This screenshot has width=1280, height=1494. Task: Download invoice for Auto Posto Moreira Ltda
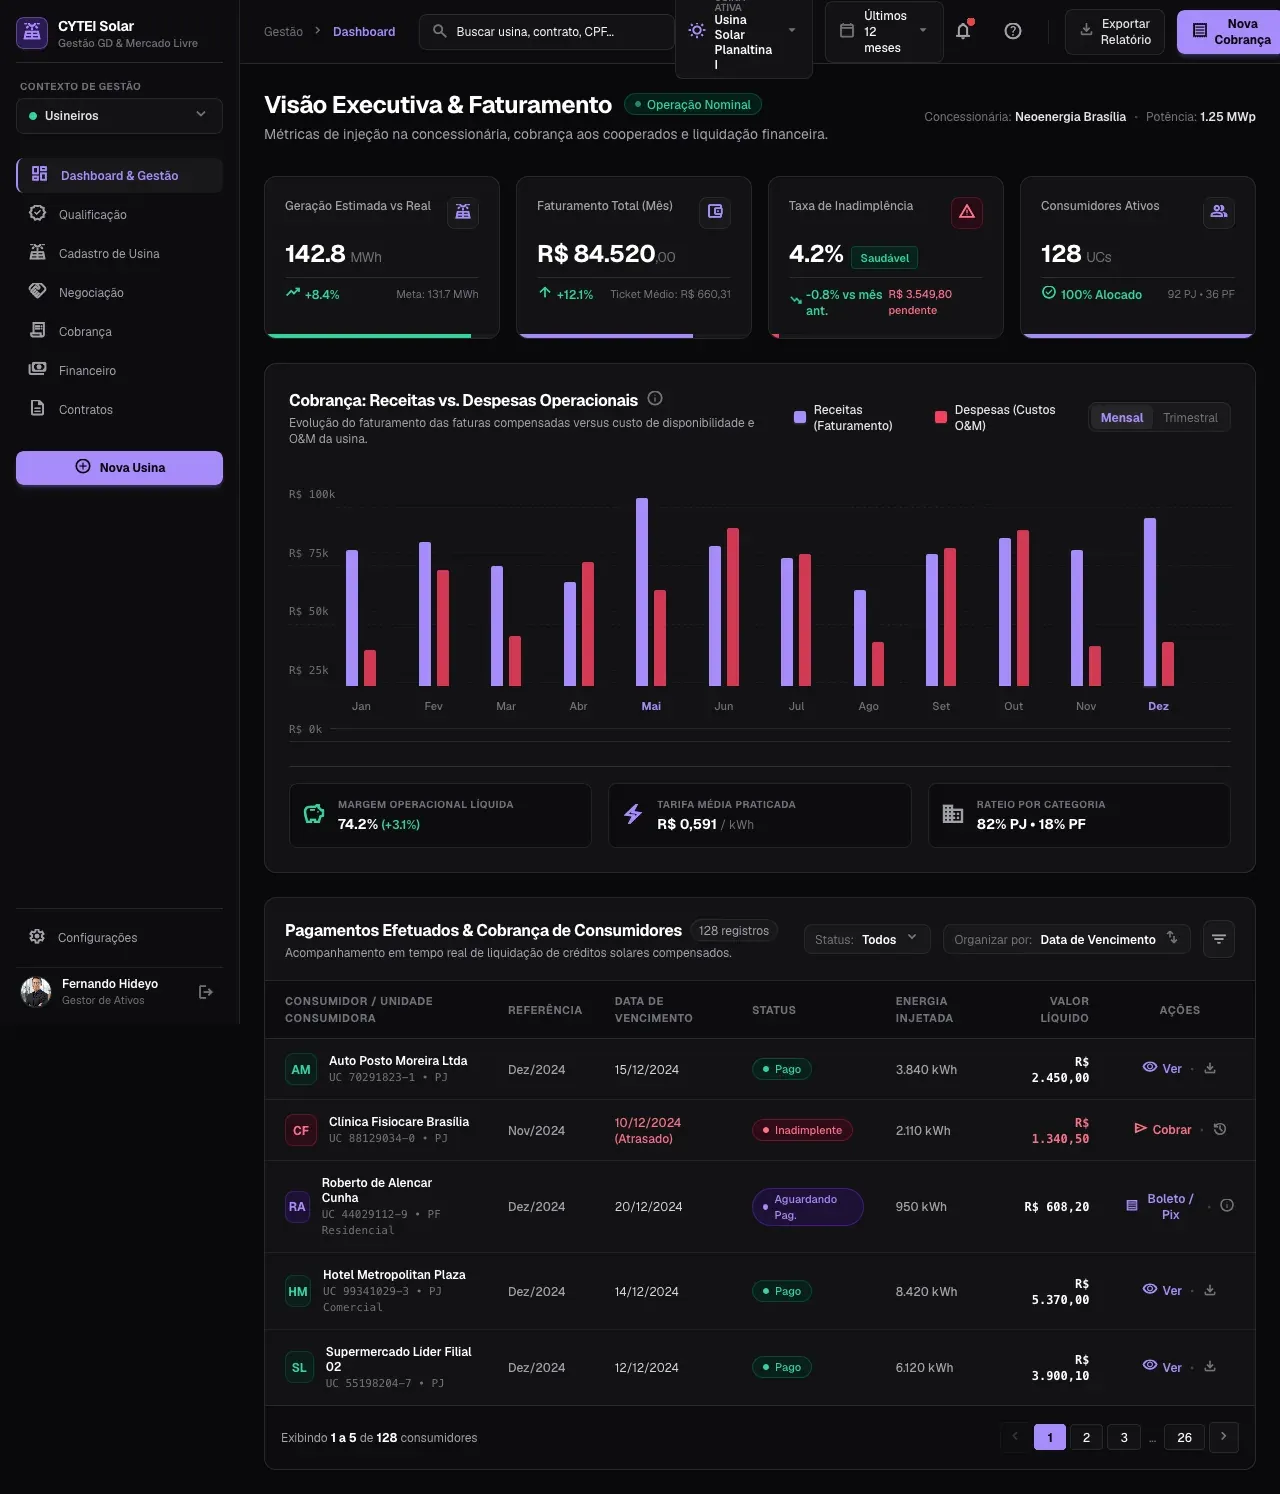pyautogui.click(x=1210, y=1068)
